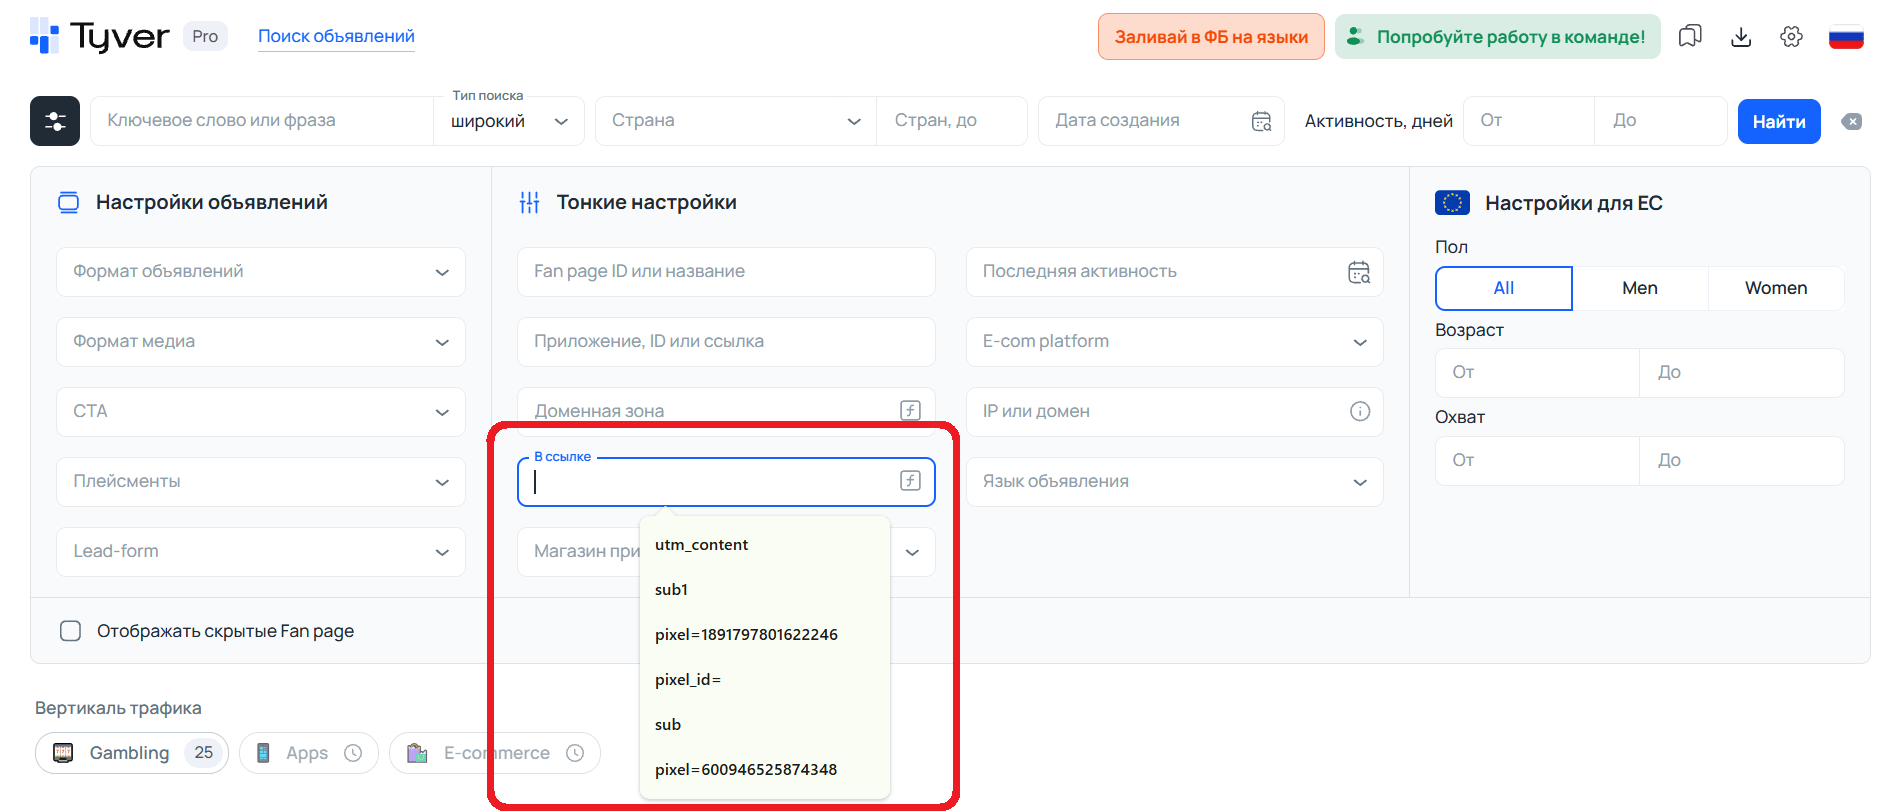Choose utm_content suggestion
This screenshot has height=812, width=1901.
[x=765, y=545]
